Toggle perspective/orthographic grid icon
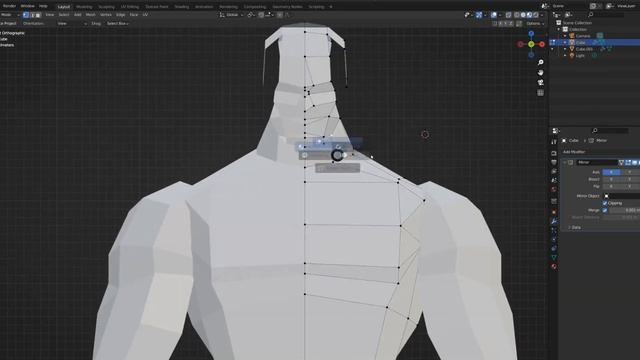This screenshot has height=360, width=640. (540, 93)
